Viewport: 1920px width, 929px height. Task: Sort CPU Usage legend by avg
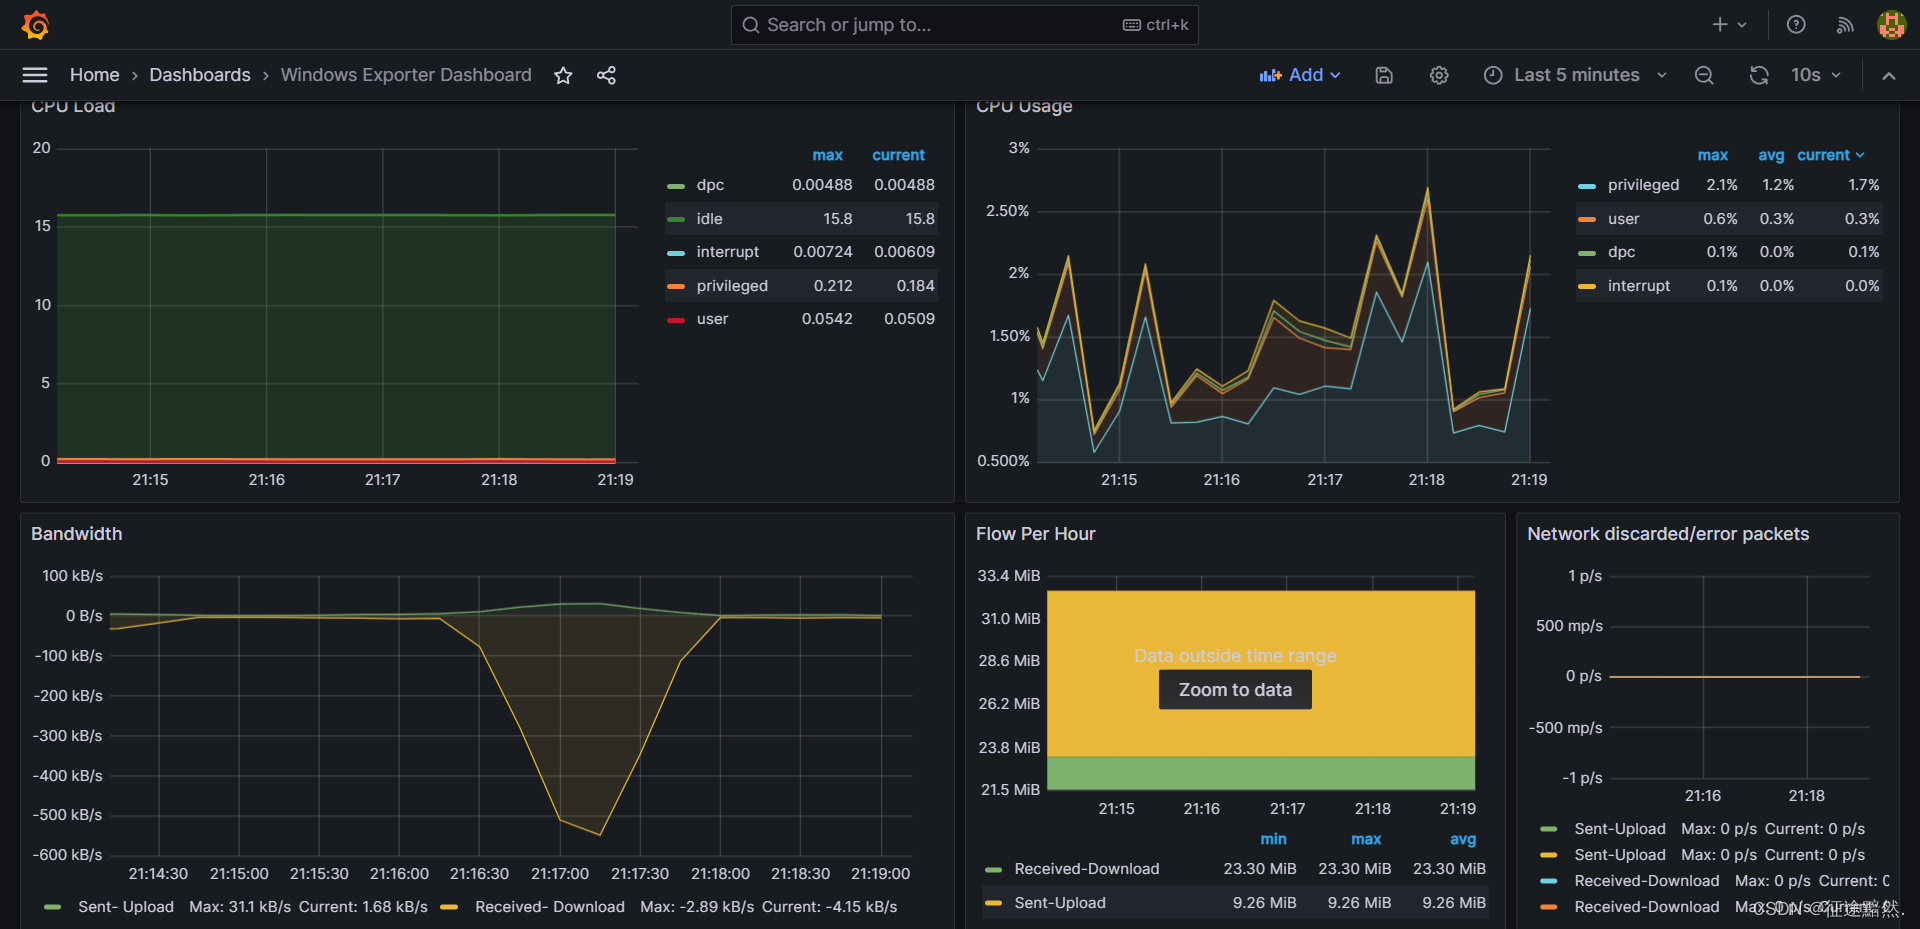pyautogui.click(x=1771, y=155)
